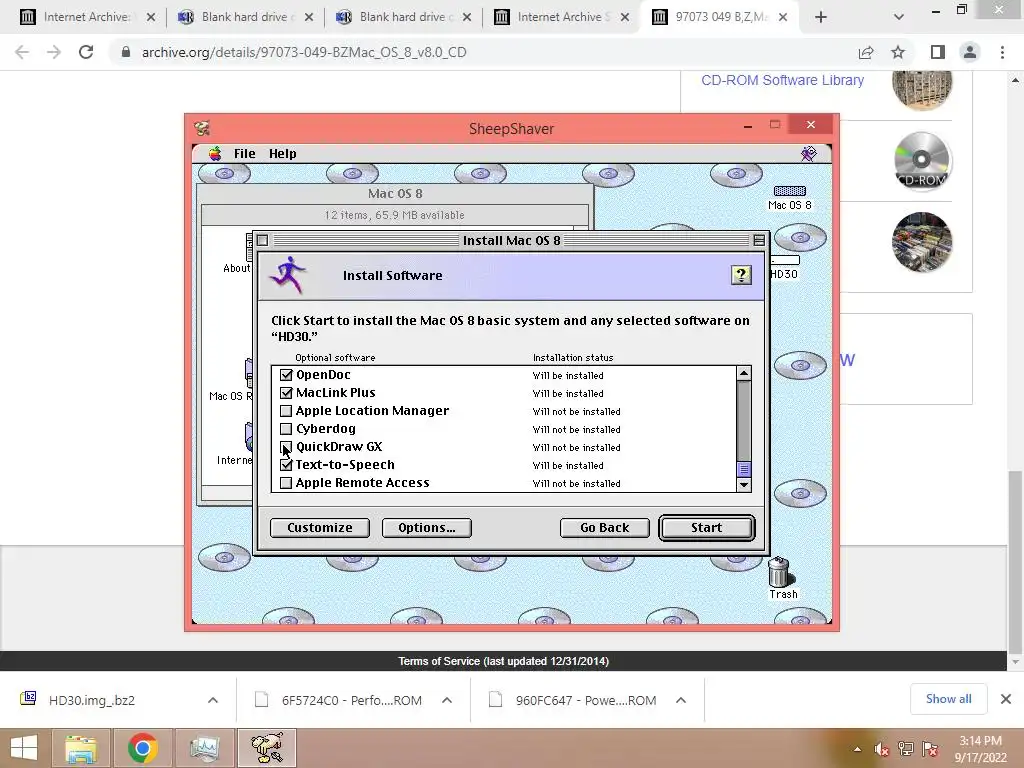The width and height of the screenshot is (1024, 768).
Task: Open File Explorer from taskbar
Action: 81,748
